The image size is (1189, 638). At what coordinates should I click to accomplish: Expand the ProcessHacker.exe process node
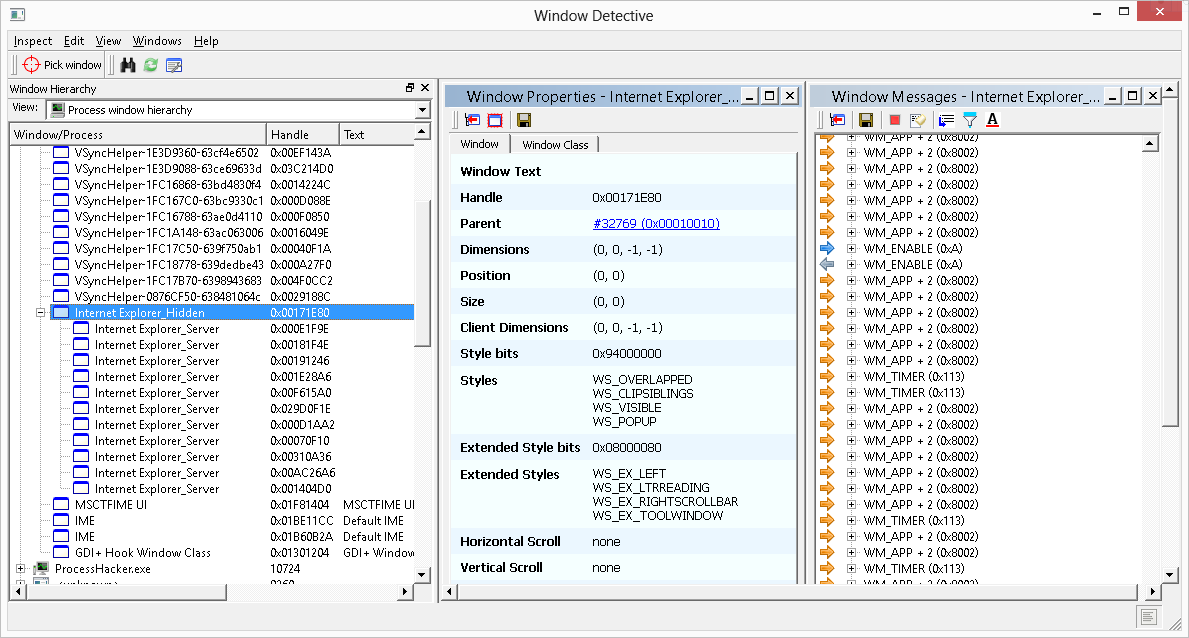[21, 568]
